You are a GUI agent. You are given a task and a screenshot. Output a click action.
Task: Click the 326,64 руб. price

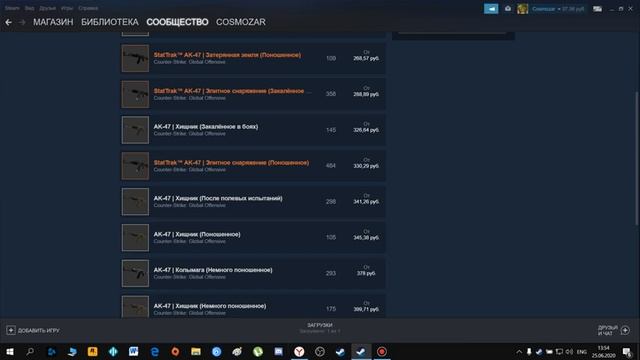(x=366, y=130)
